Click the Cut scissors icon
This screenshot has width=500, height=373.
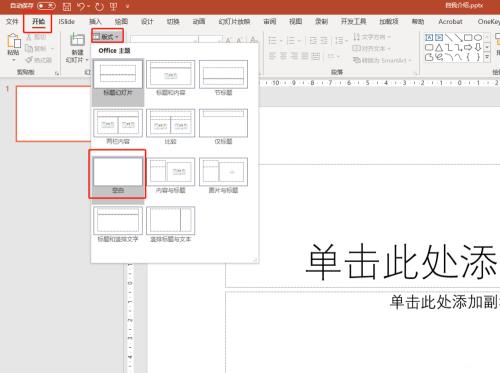29,37
